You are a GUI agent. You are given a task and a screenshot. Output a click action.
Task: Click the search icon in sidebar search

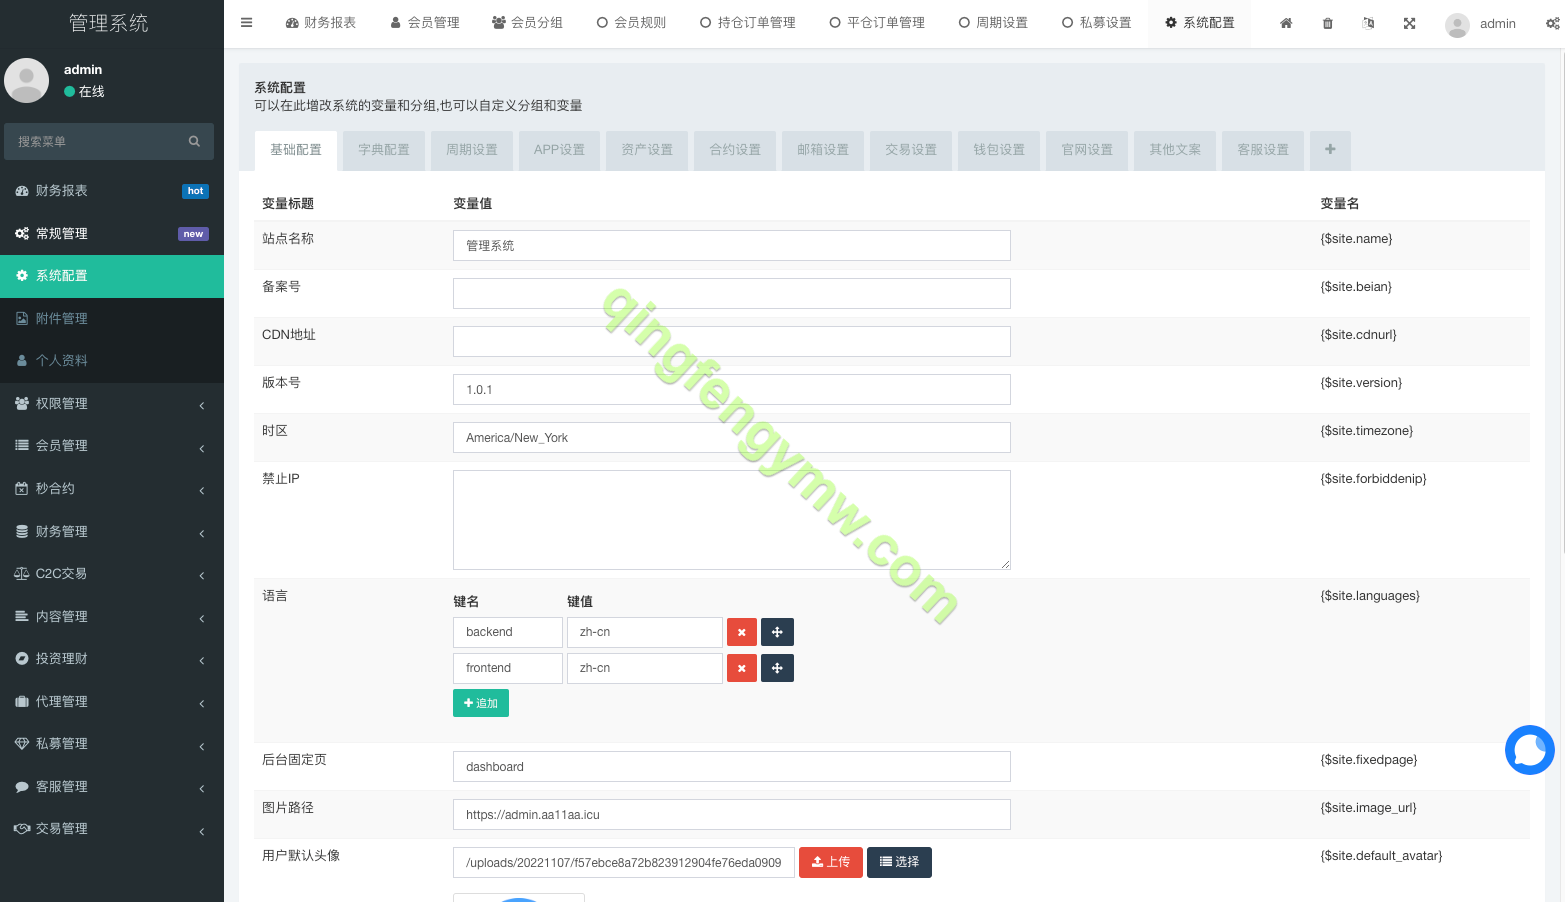[194, 141]
